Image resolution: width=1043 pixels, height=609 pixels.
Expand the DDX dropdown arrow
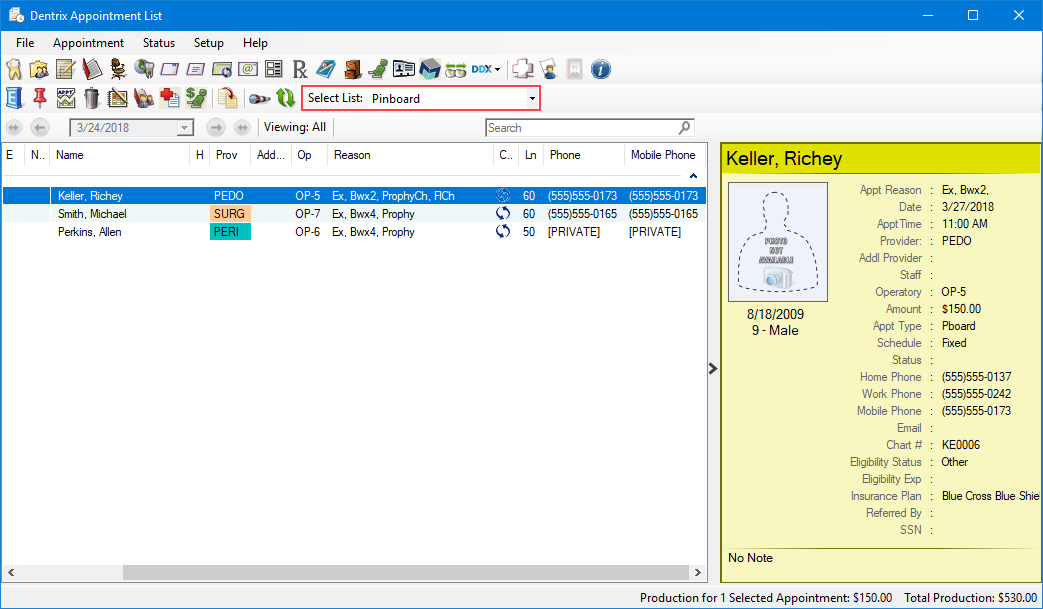point(497,69)
